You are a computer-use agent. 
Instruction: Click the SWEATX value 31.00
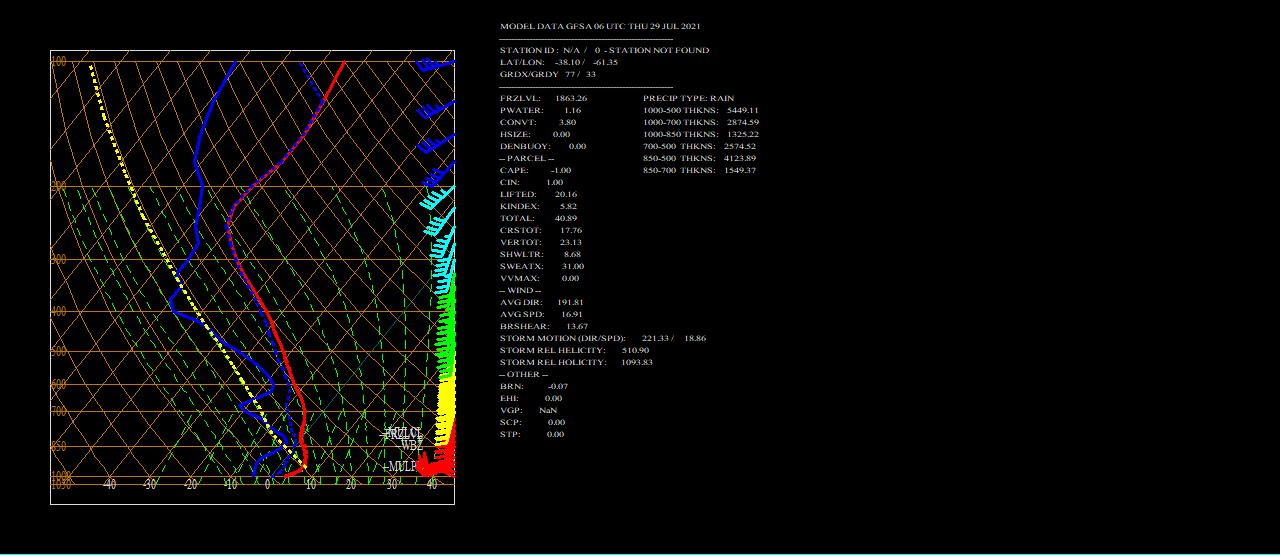572,266
